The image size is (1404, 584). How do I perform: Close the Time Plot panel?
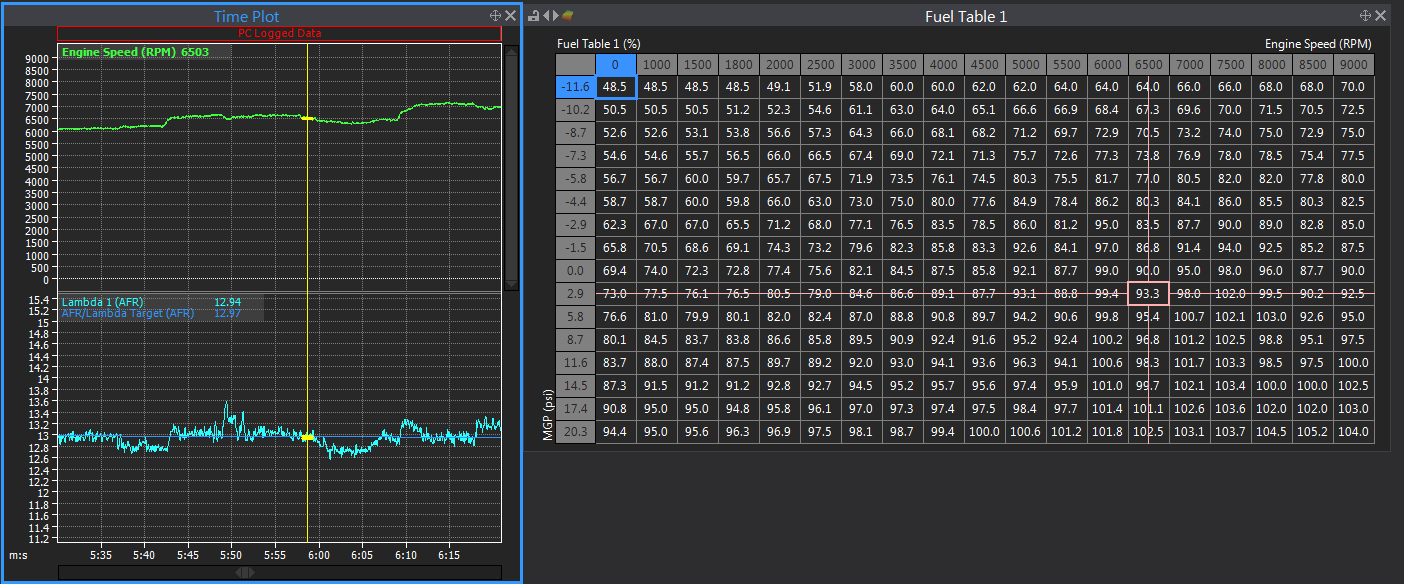tap(510, 16)
